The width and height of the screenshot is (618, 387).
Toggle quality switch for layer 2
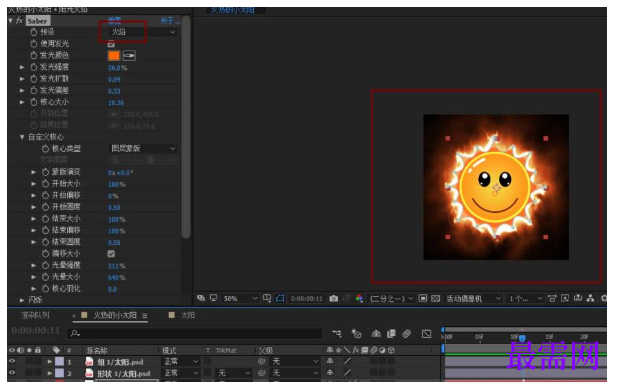(347, 373)
